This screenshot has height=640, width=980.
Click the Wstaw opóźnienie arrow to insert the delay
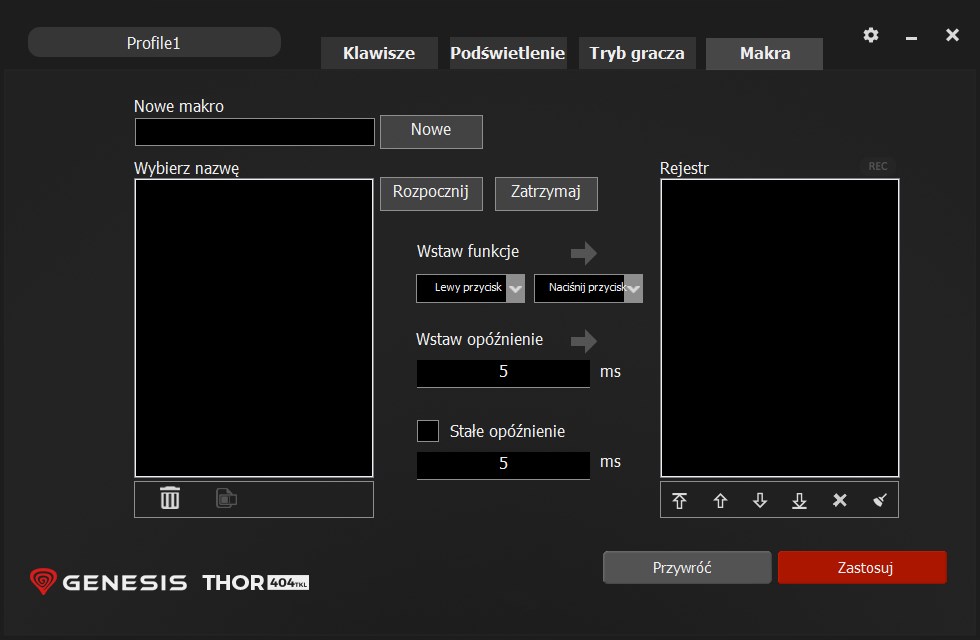[584, 341]
